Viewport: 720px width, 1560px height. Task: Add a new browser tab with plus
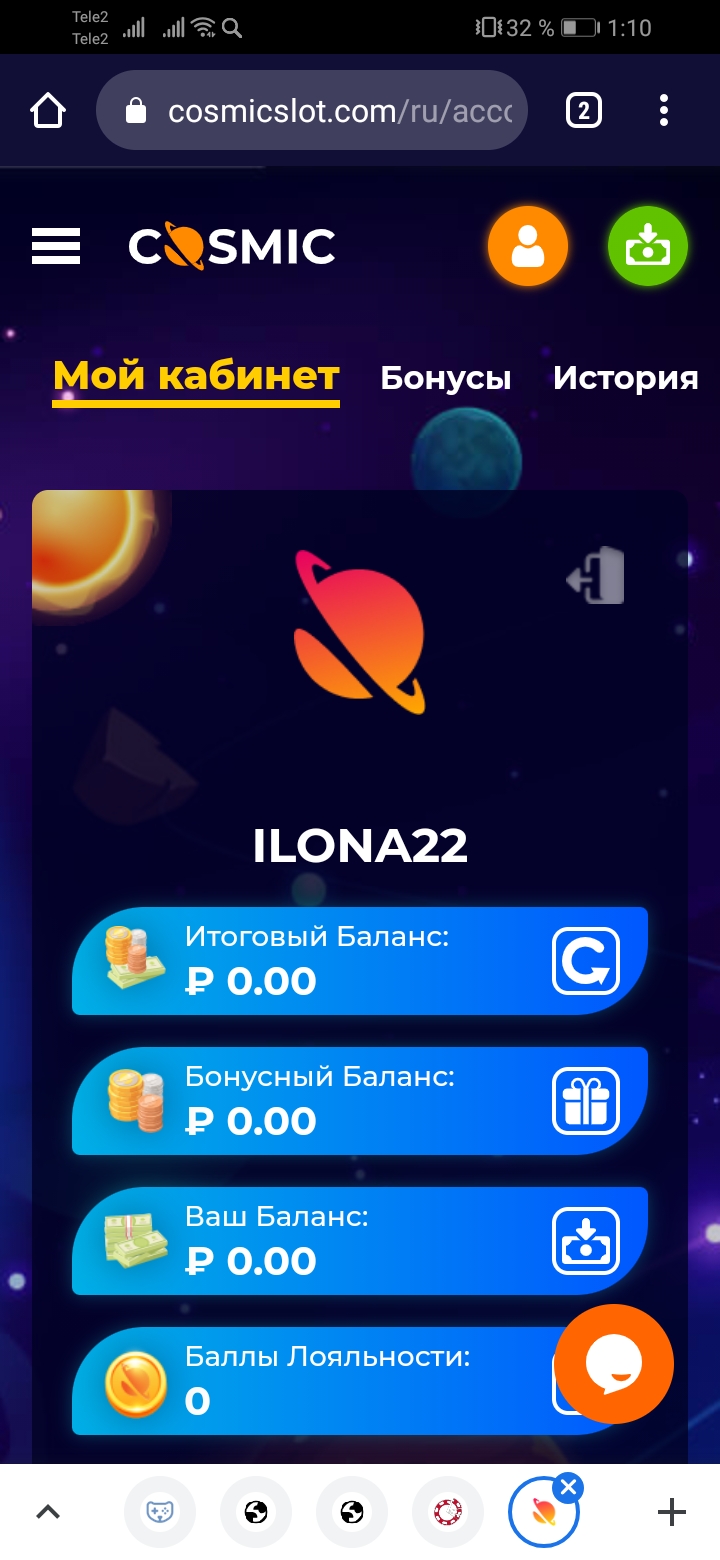672,1512
